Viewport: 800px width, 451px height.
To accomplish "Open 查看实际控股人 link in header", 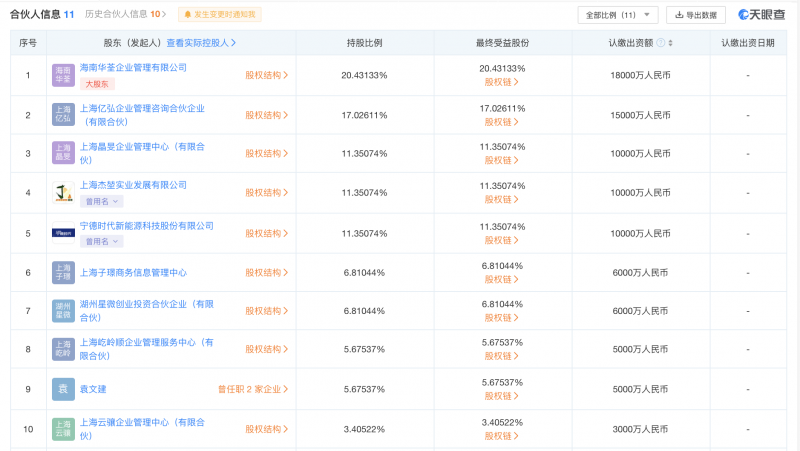I will [x=201, y=43].
